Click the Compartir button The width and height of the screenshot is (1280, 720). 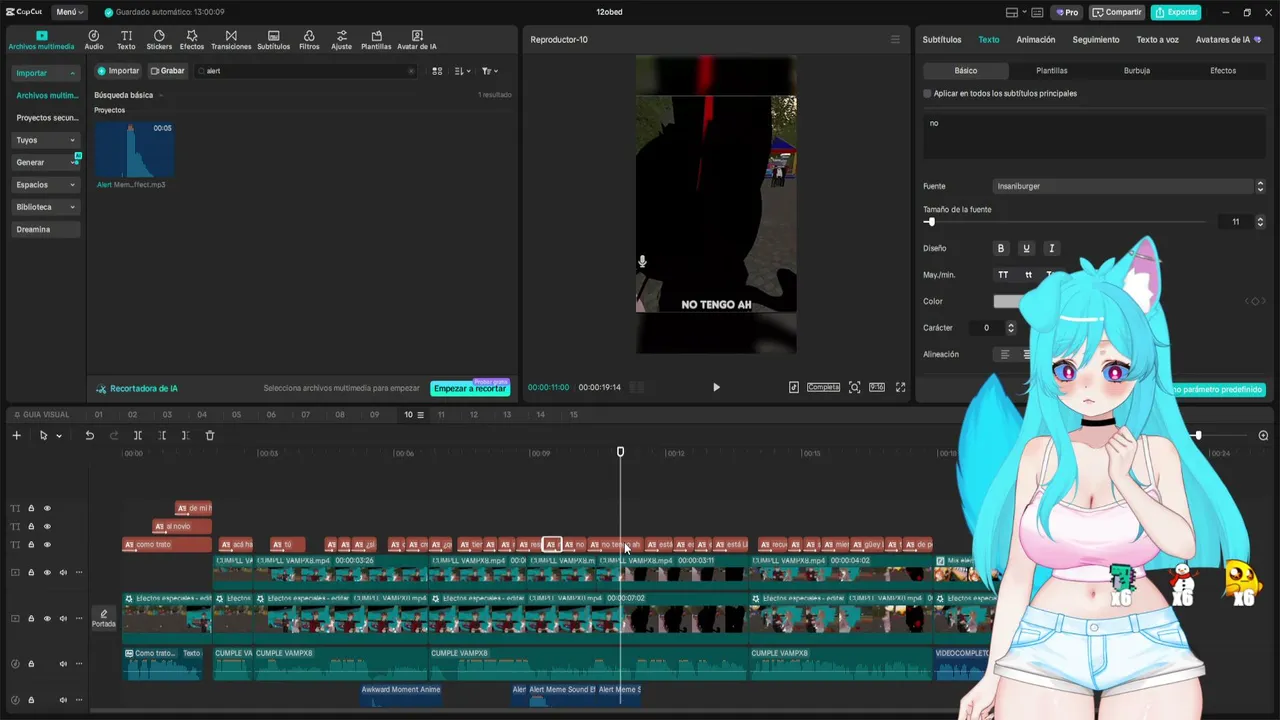coord(1117,12)
